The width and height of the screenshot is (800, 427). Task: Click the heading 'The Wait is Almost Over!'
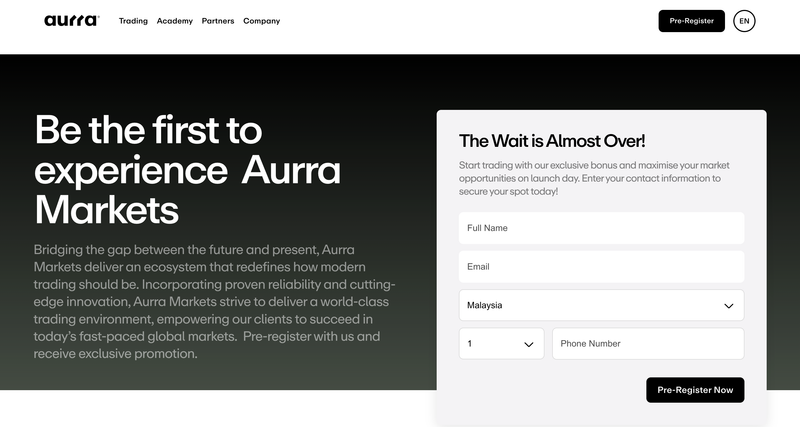pyautogui.click(x=552, y=141)
